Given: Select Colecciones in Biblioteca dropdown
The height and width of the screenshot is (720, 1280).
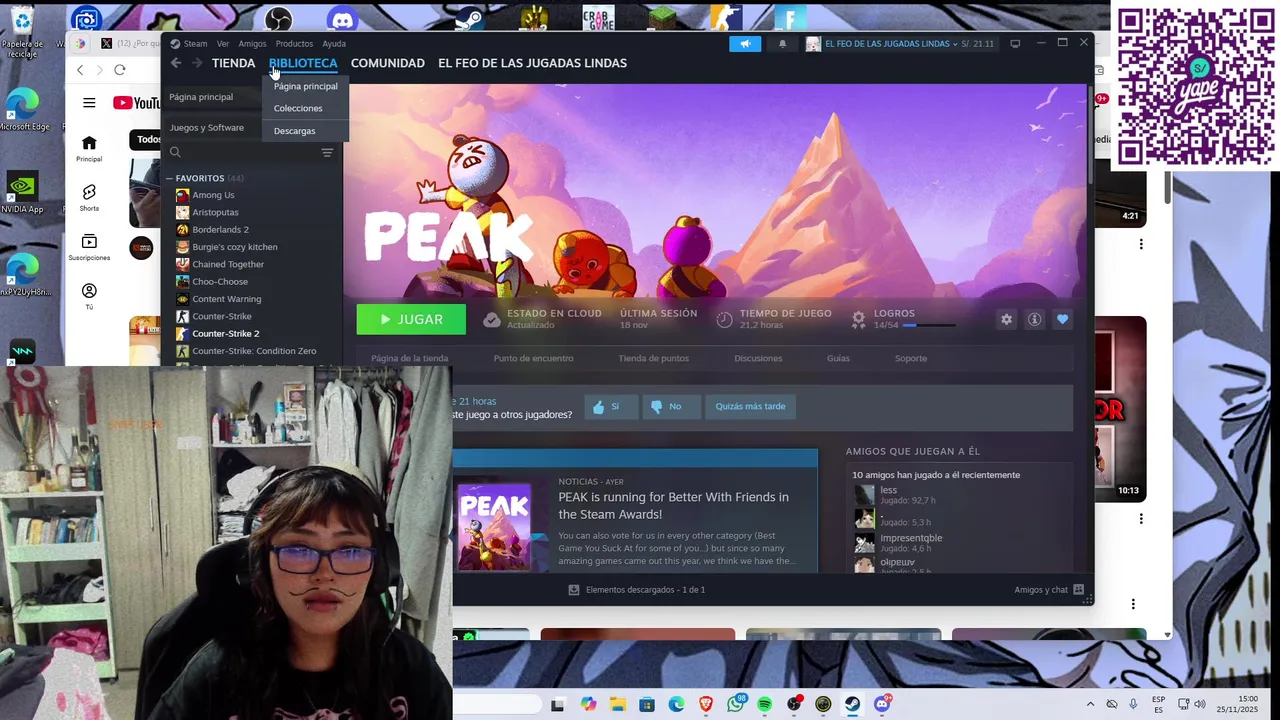Looking at the screenshot, I should tap(298, 108).
